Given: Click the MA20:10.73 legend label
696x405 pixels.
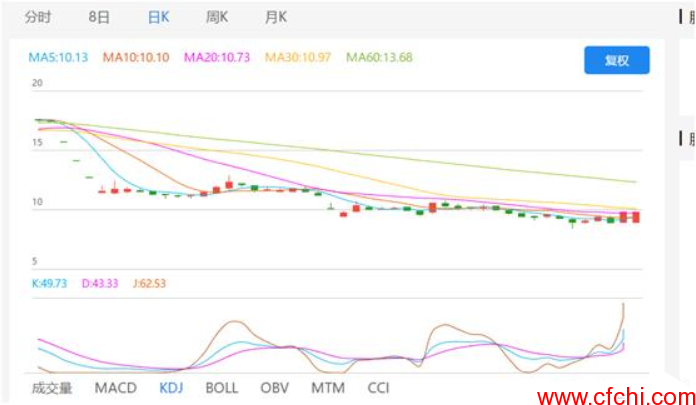Looking at the screenshot, I should [x=217, y=57].
